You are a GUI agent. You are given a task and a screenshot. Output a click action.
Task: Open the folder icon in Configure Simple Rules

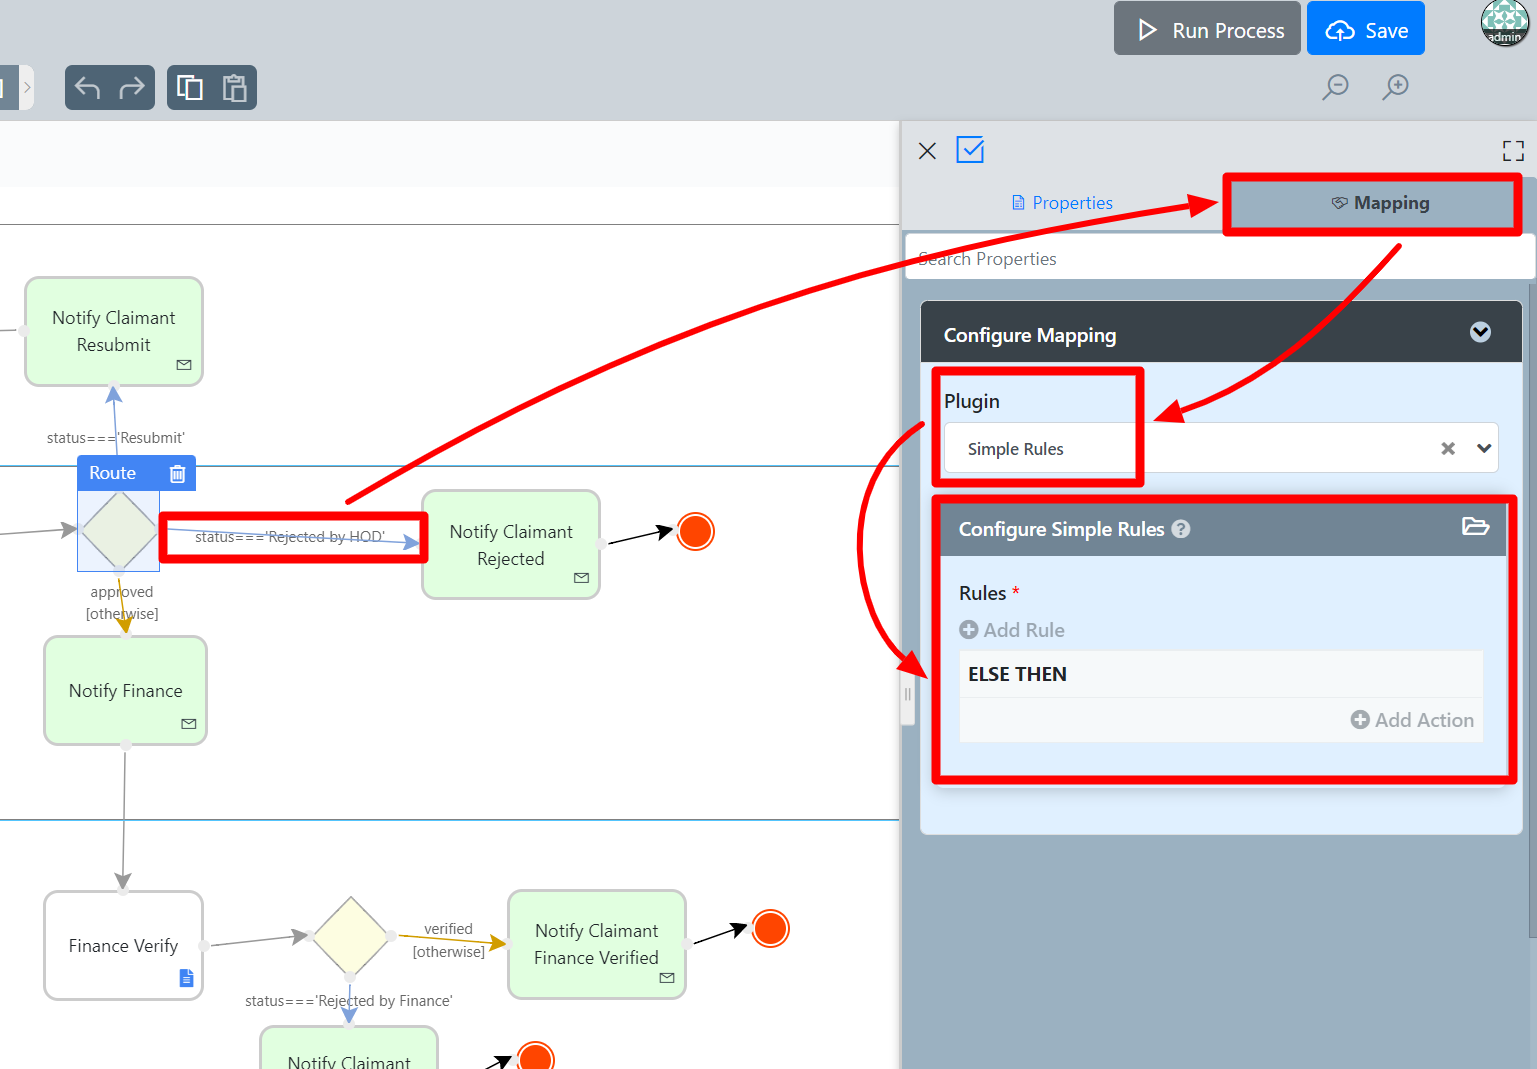(1475, 526)
